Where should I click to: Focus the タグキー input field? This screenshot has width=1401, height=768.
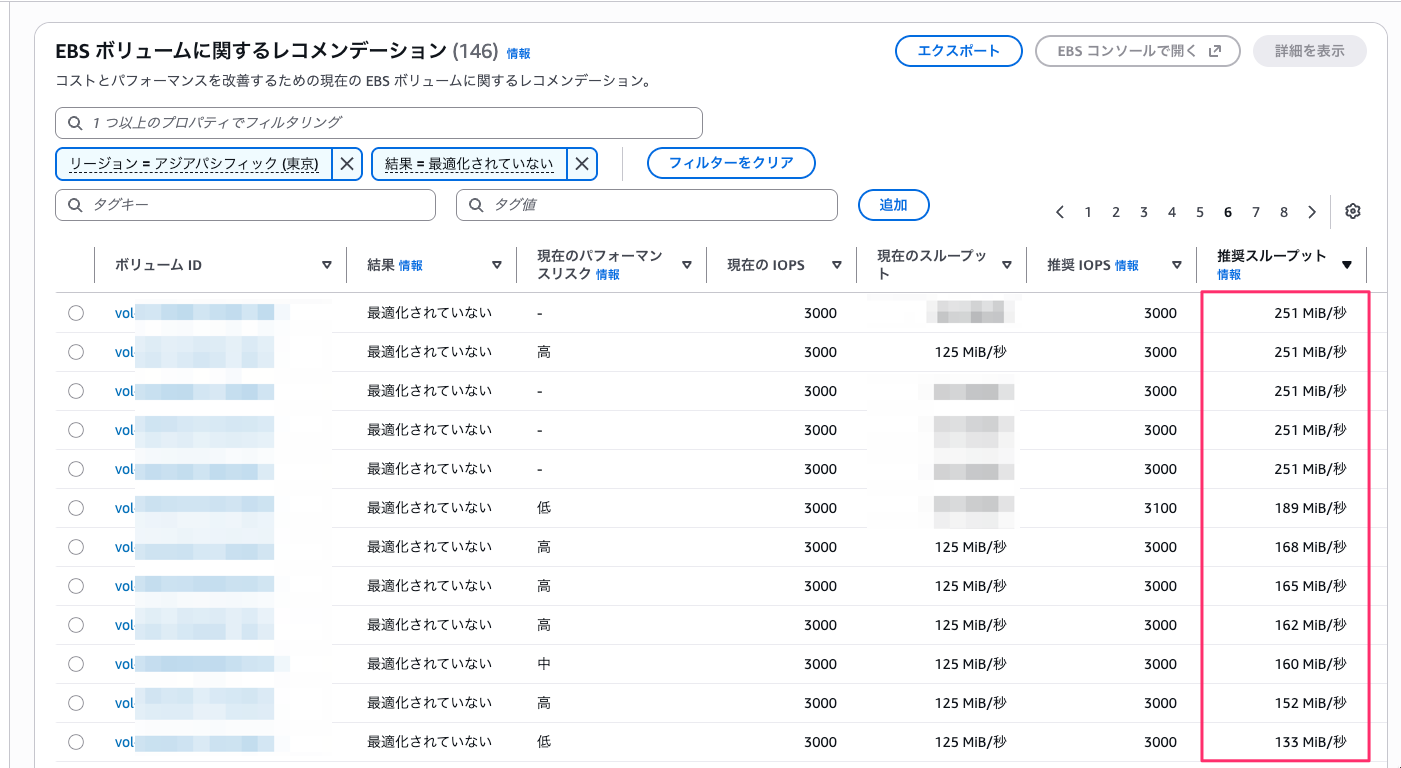pos(246,205)
